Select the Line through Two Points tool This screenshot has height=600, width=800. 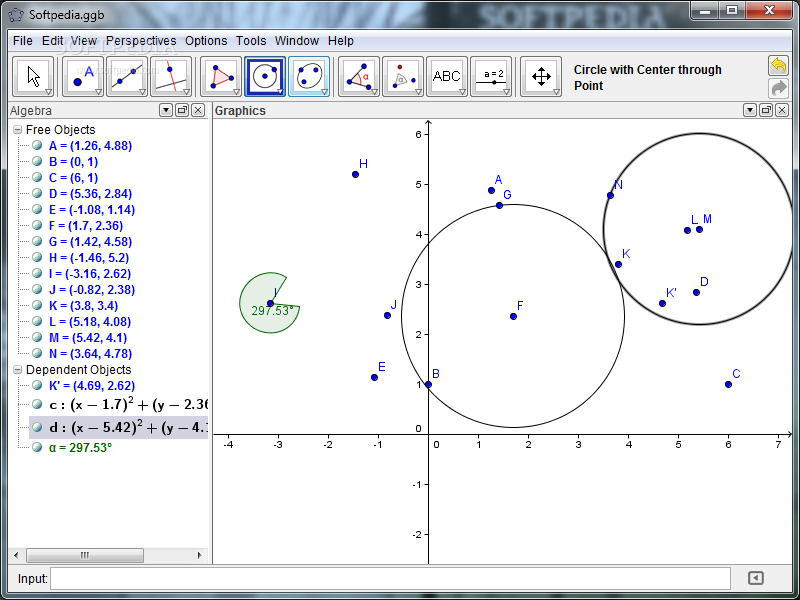pyautogui.click(x=127, y=77)
